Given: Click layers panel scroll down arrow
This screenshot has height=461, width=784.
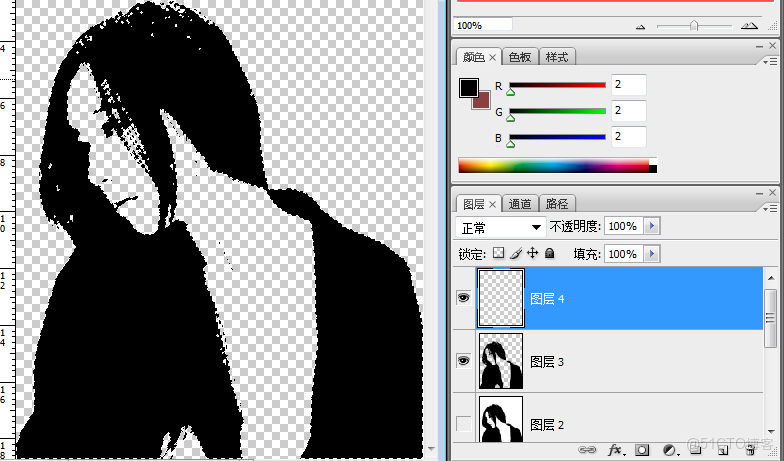Looking at the screenshot, I should 770,432.
